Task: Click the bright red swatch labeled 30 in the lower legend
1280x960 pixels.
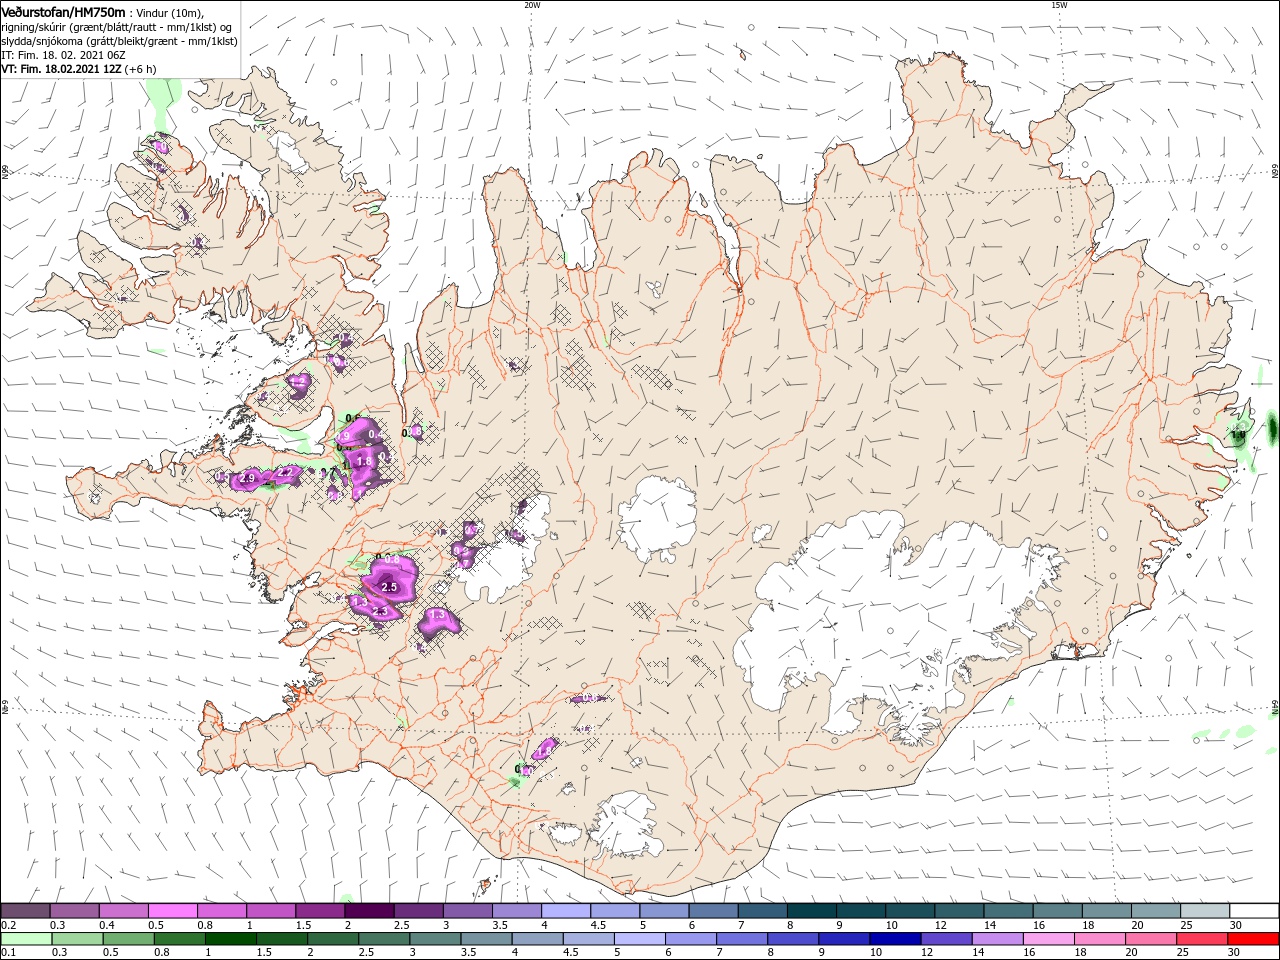Action: (x=1253, y=939)
